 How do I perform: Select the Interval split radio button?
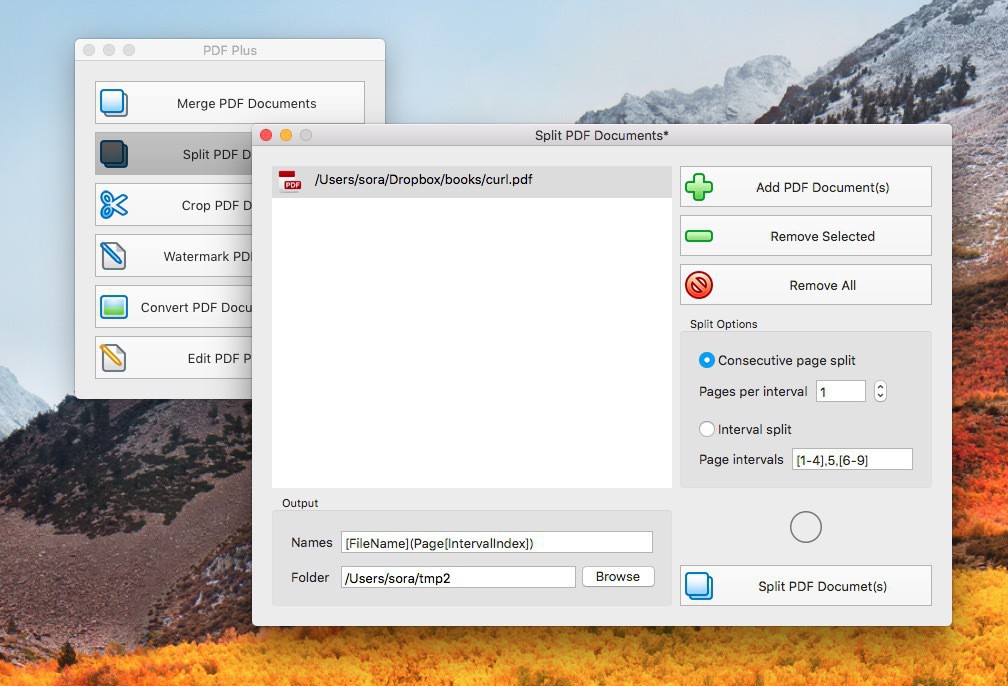(707, 429)
